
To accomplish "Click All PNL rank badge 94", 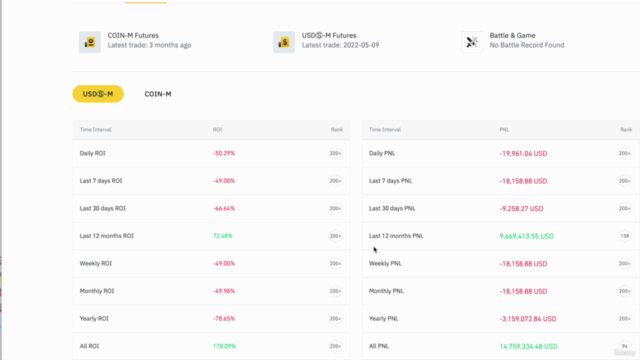I will click(624, 346).
